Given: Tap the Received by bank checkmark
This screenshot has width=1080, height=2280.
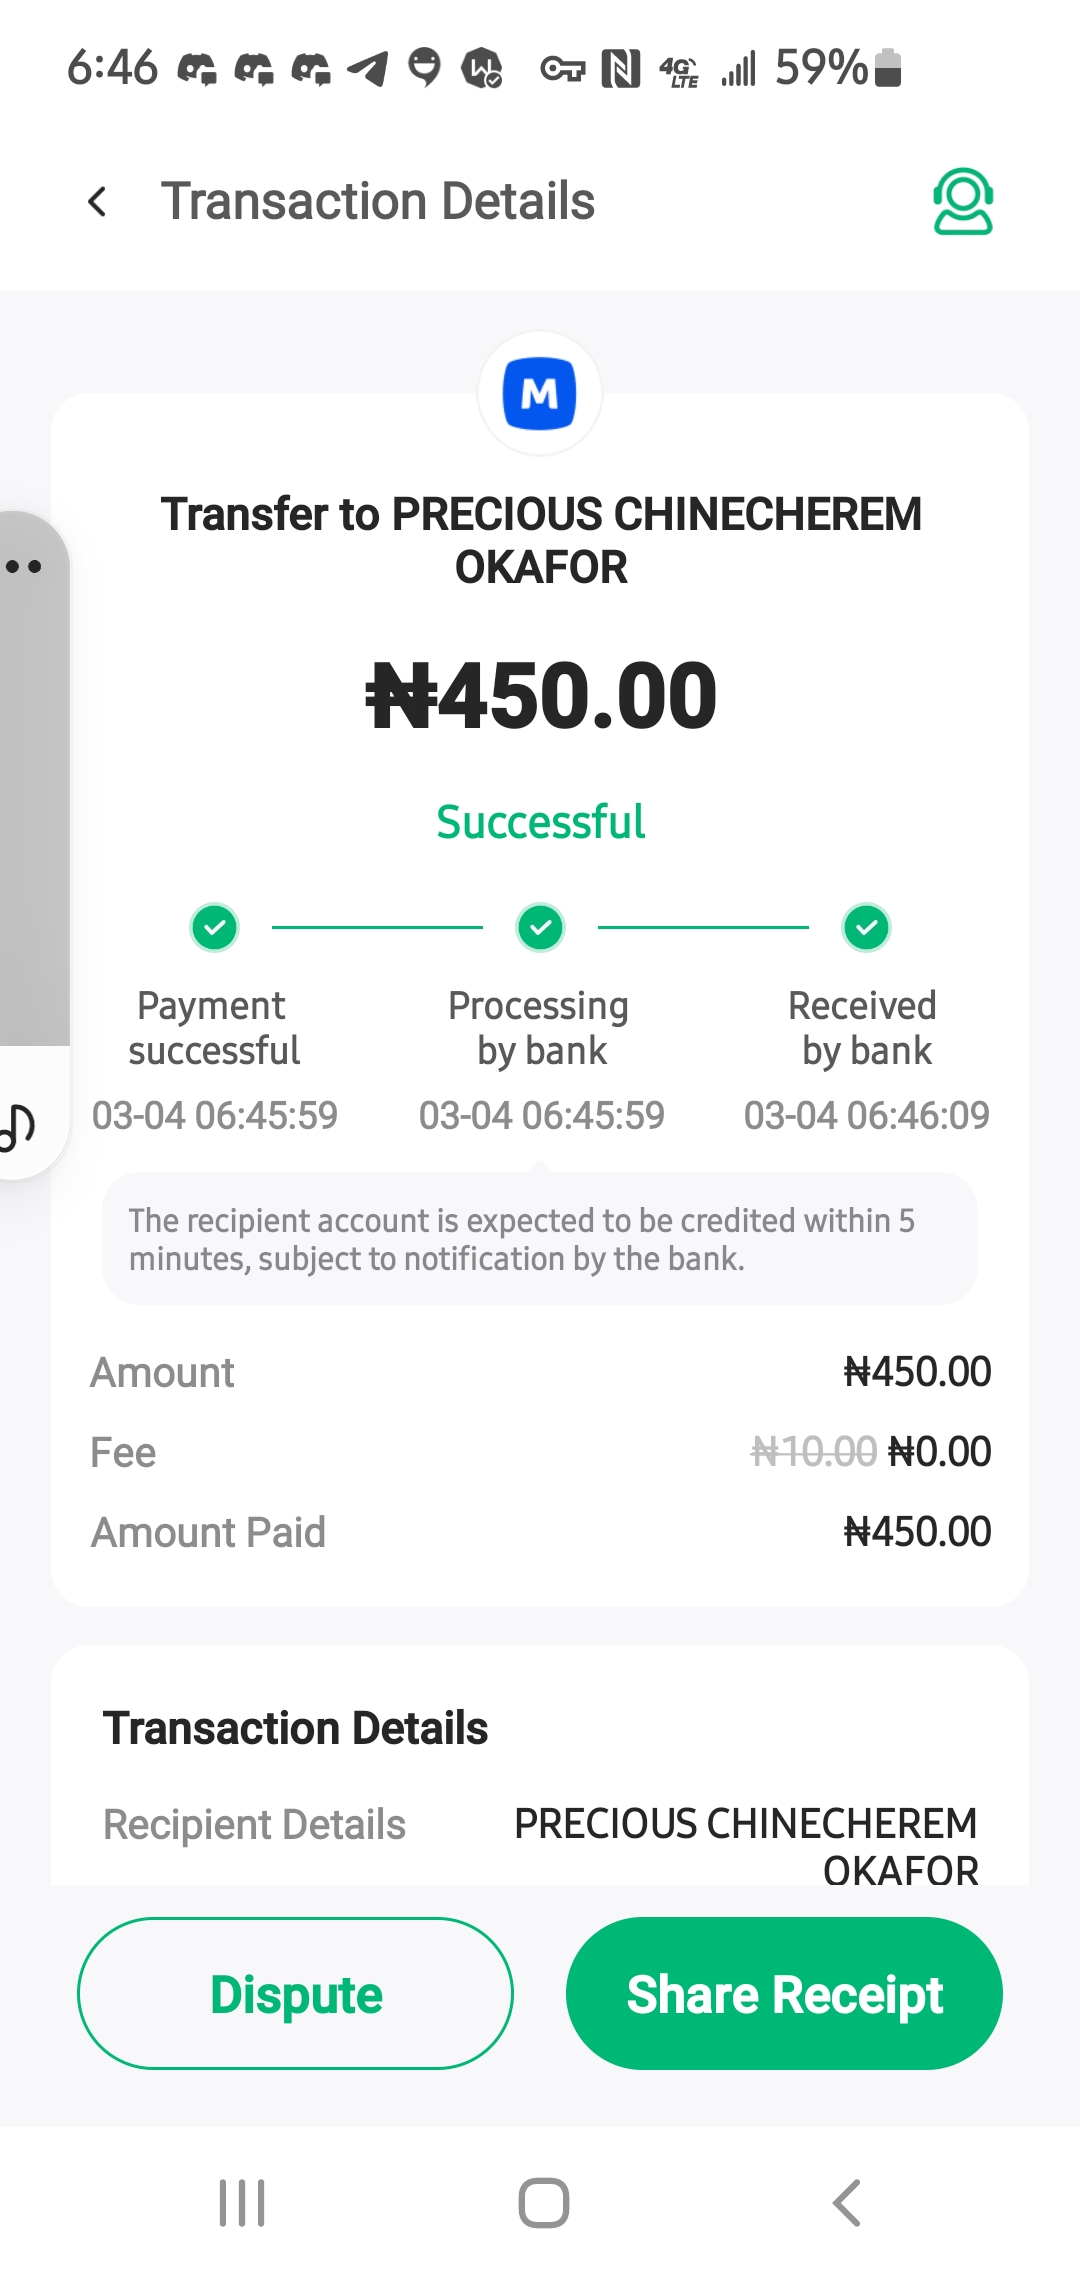Looking at the screenshot, I should click(x=867, y=928).
